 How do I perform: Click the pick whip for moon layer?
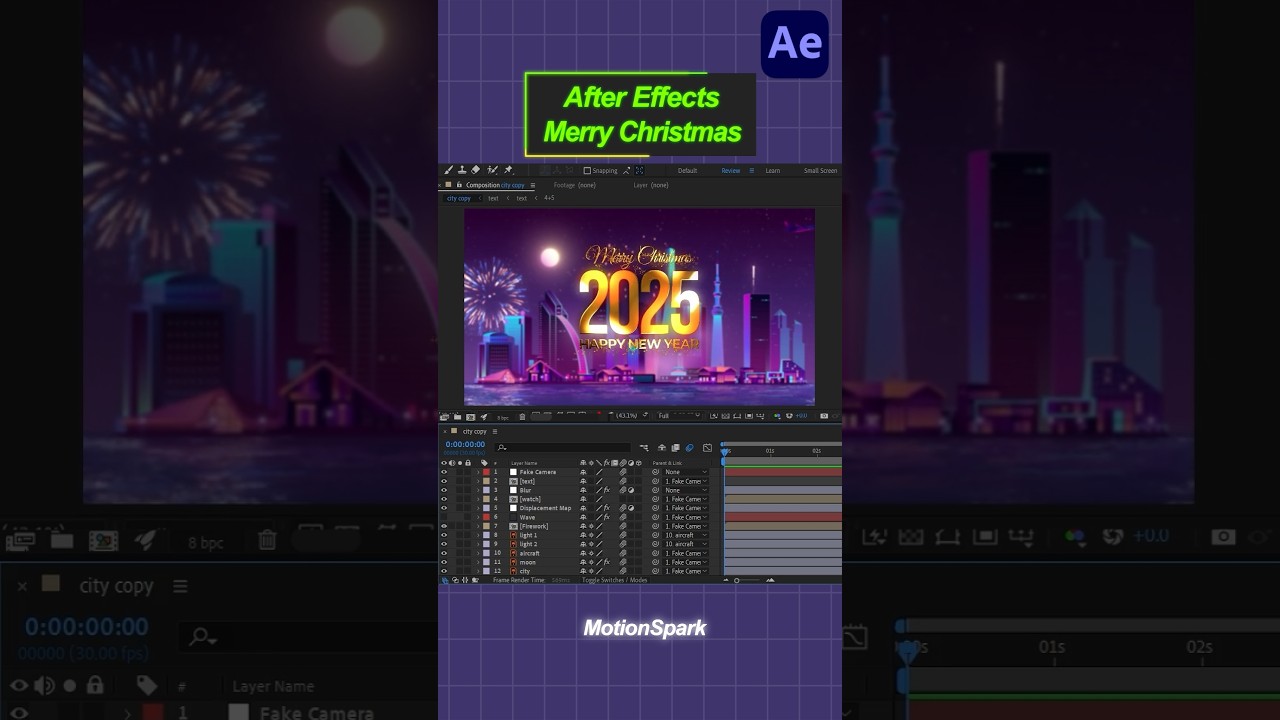pos(655,562)
